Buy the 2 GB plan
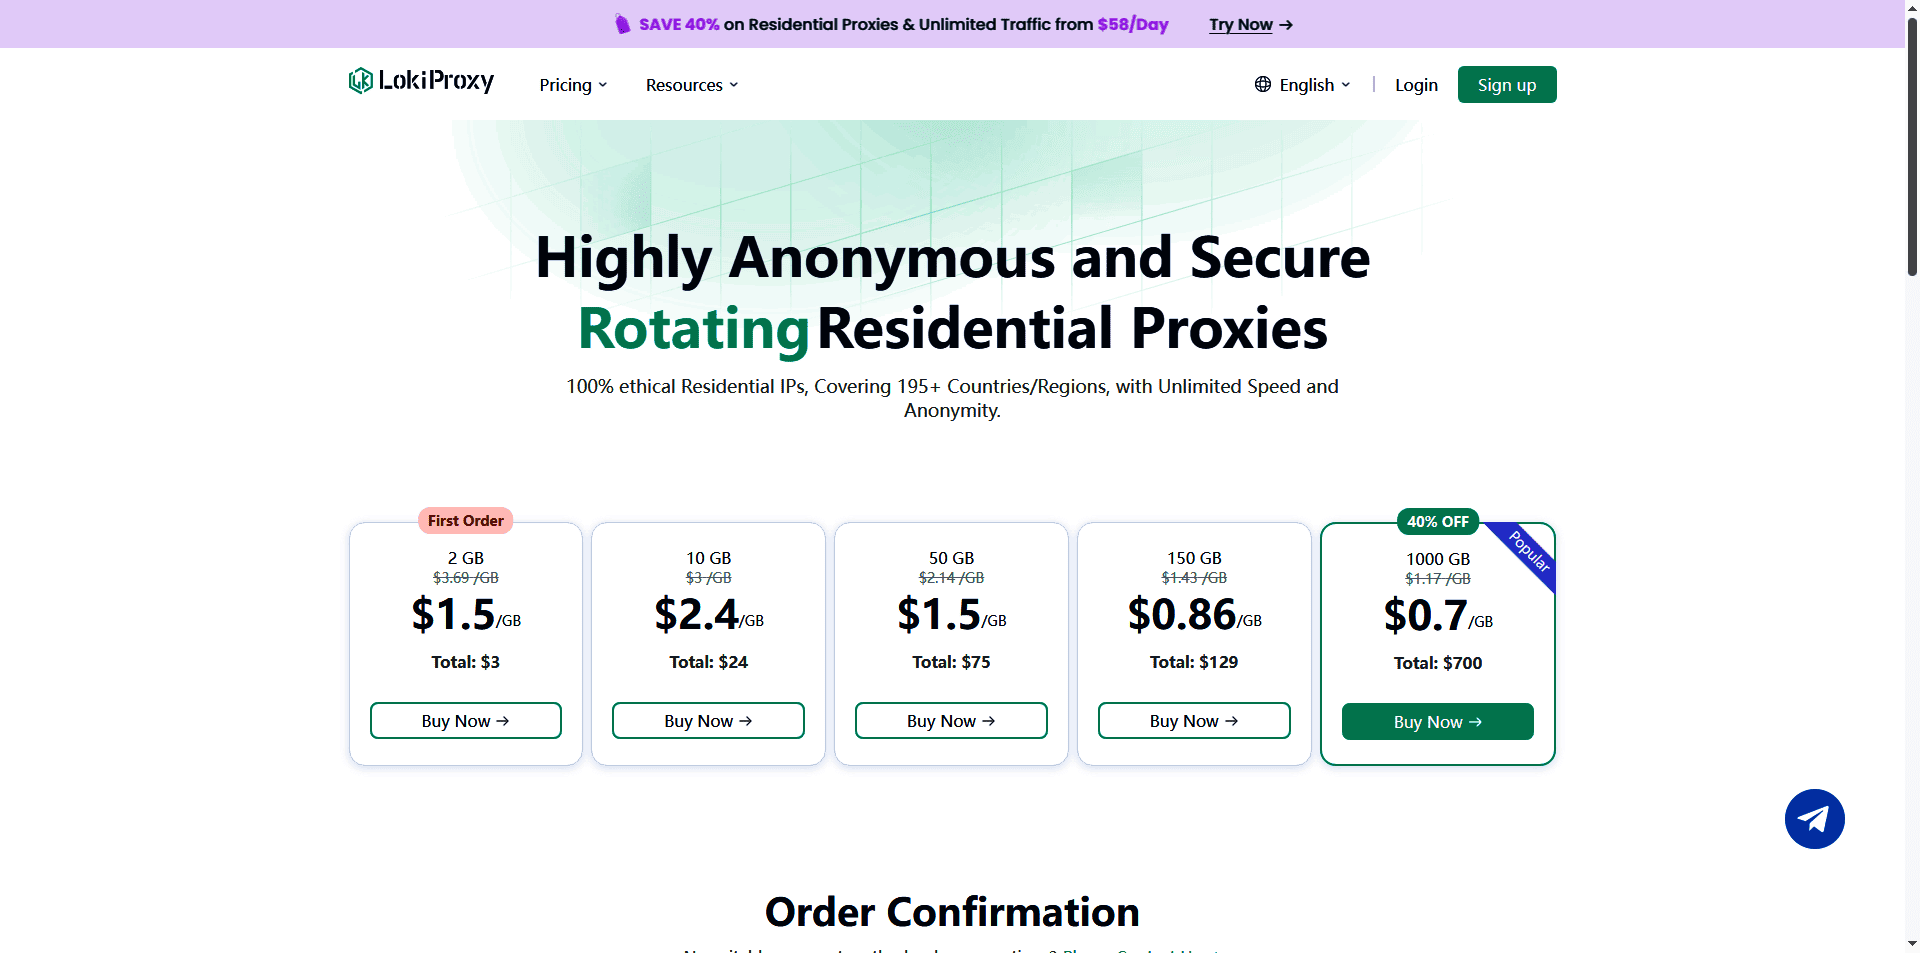The height and width of the screenshot is (953, 1920). coord(465,721)
